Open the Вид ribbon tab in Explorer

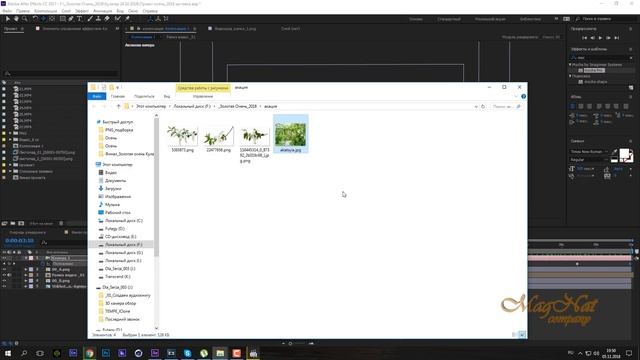point(167,96)
